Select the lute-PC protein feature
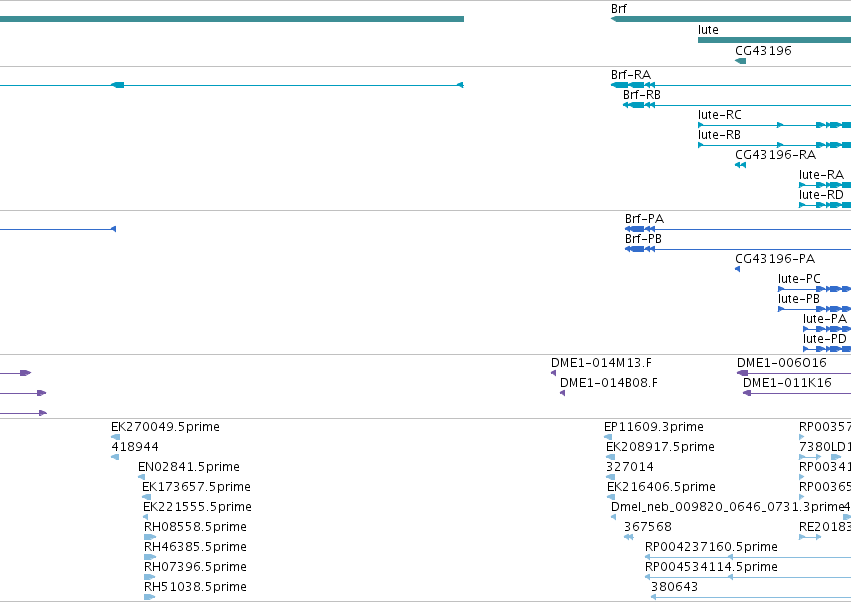 (x=814, y=289)
